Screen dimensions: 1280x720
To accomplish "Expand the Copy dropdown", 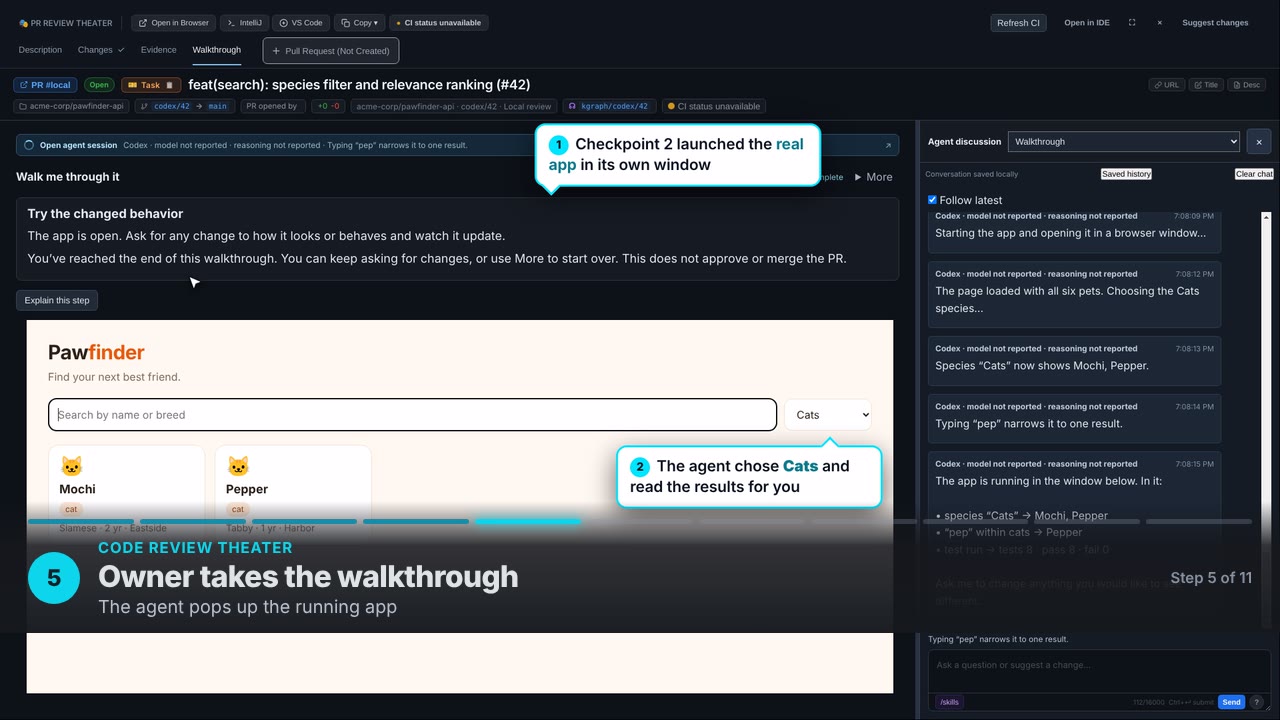I will [x=359, y=23].
